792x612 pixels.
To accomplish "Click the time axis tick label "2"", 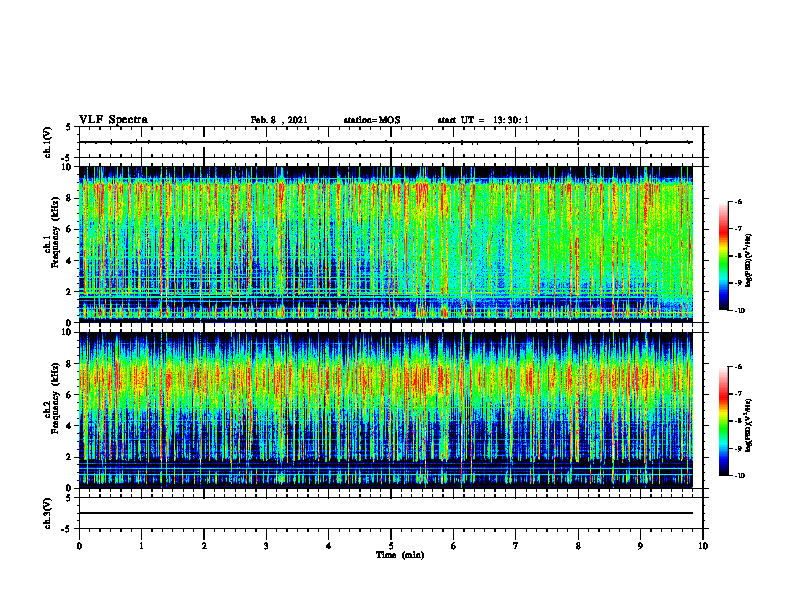I will (x=204, y=546).
